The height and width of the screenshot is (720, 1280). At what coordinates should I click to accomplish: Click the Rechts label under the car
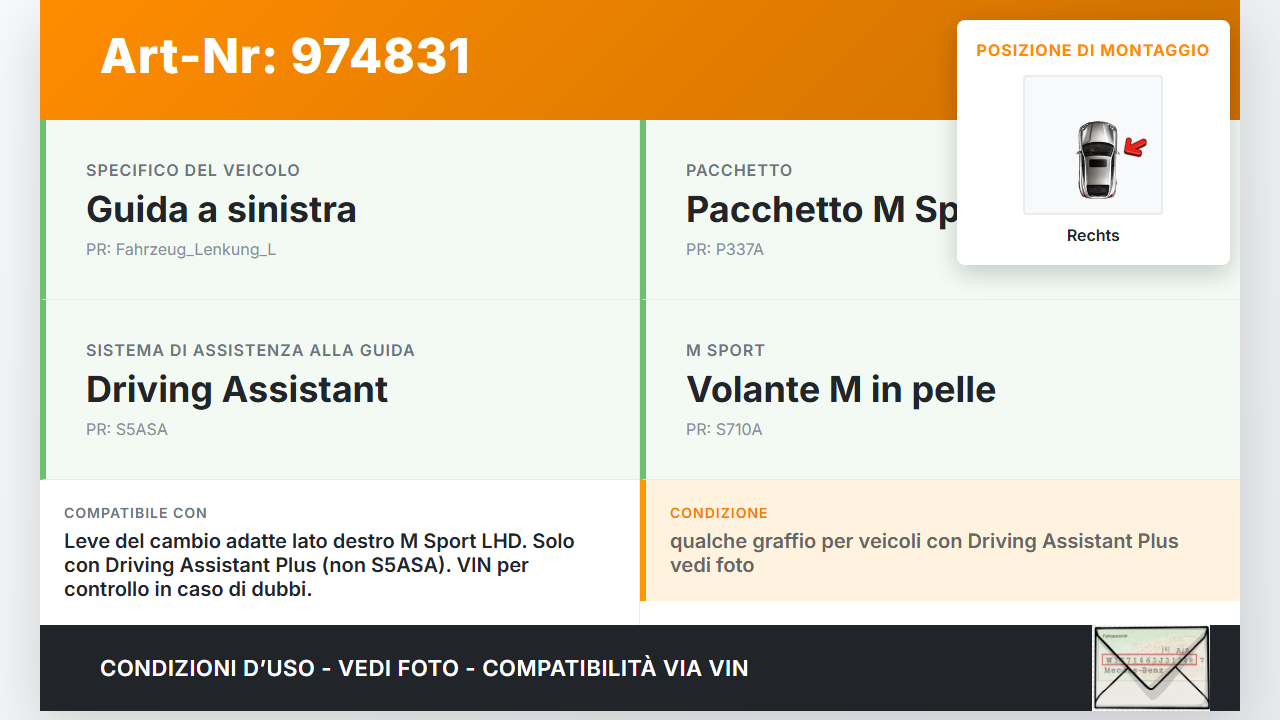[x=1093, y=236]
